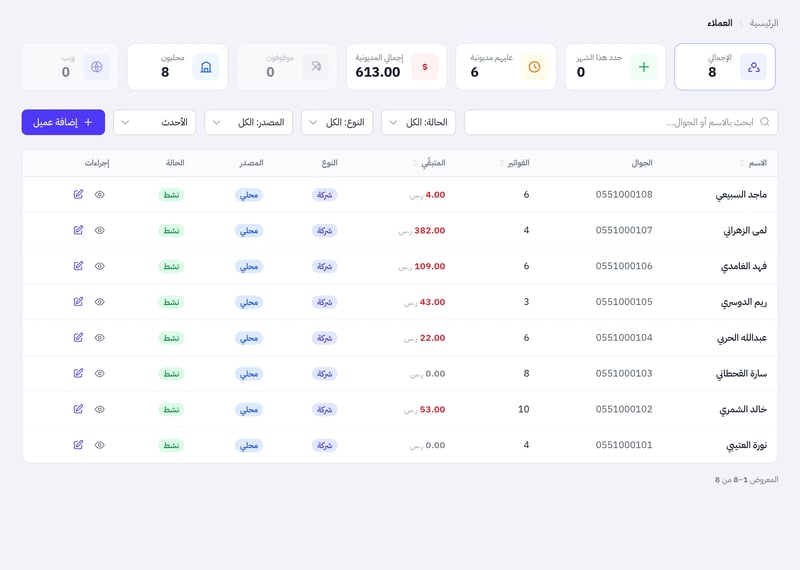Click remaining amount 43.00
Image resolution: width=800 pixels, height=570 pixels.
pyautogui.click(x=433, y=302)
